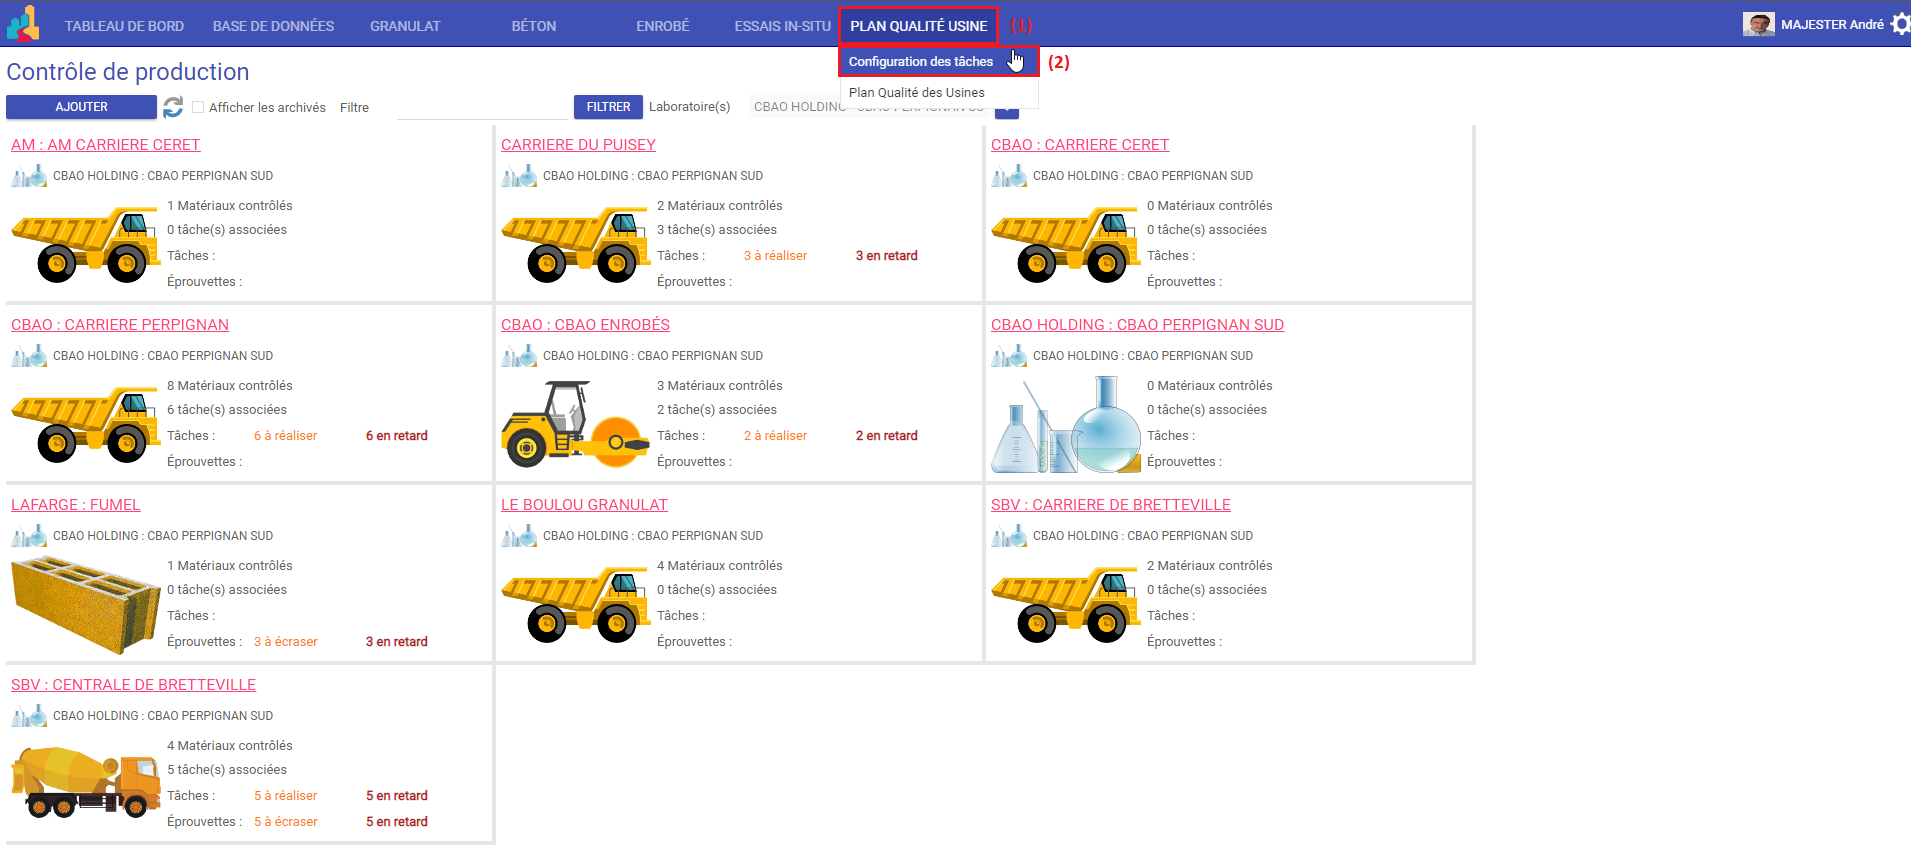Focus the Filtre text field

tap(482, 107)
